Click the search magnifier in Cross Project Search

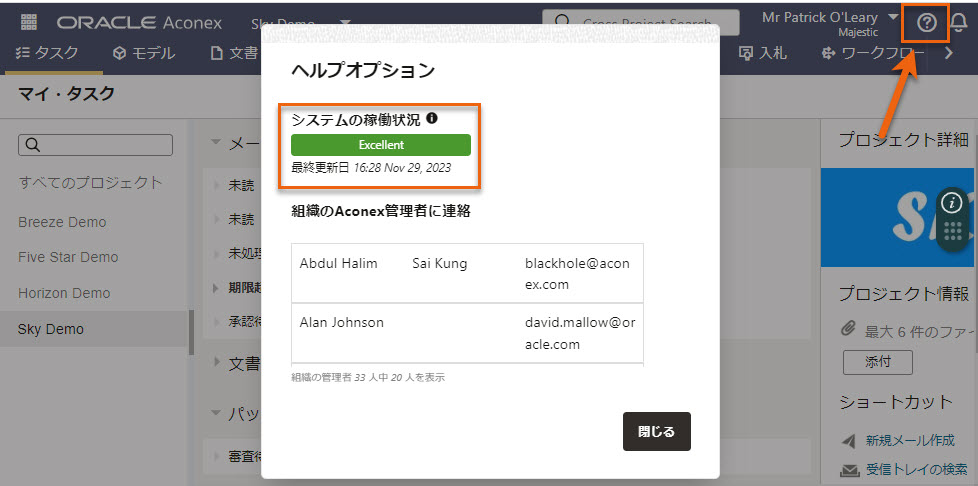(x=563, y=23)
